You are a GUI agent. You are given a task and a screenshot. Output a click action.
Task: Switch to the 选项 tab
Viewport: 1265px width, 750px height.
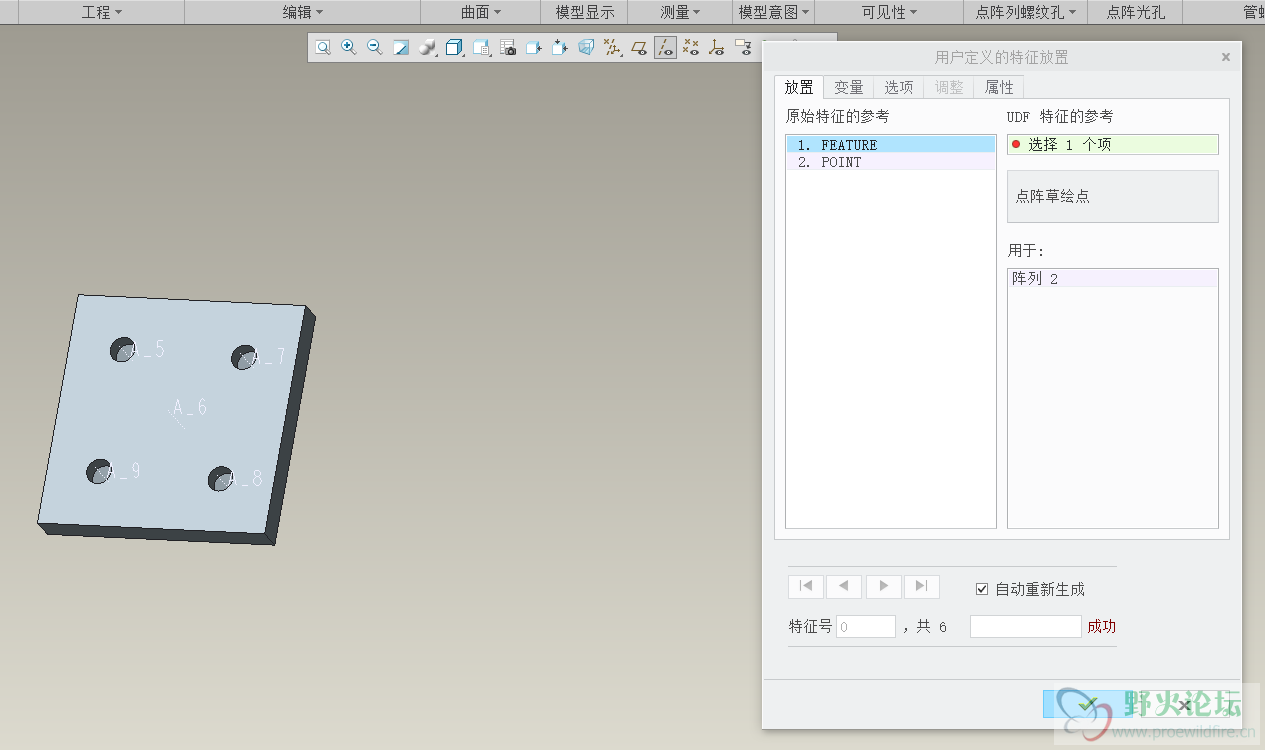tap(899, 87)
